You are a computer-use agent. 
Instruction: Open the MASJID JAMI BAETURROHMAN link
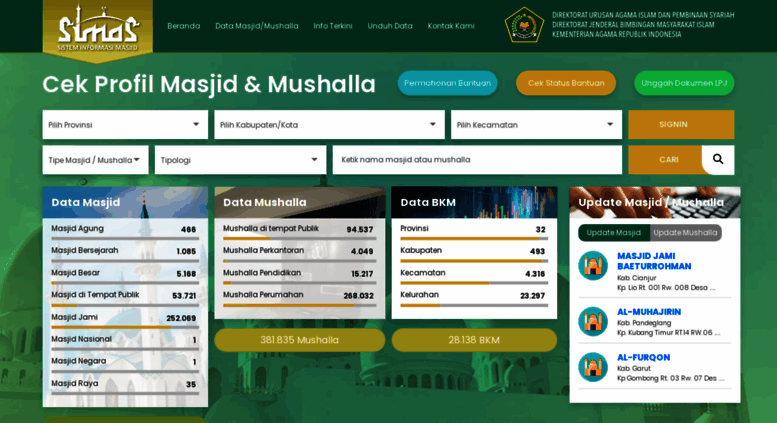pos(654,261)
